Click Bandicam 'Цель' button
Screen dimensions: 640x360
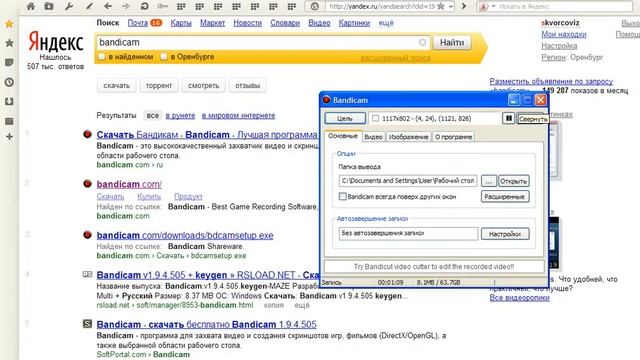(x=345, y=118)
